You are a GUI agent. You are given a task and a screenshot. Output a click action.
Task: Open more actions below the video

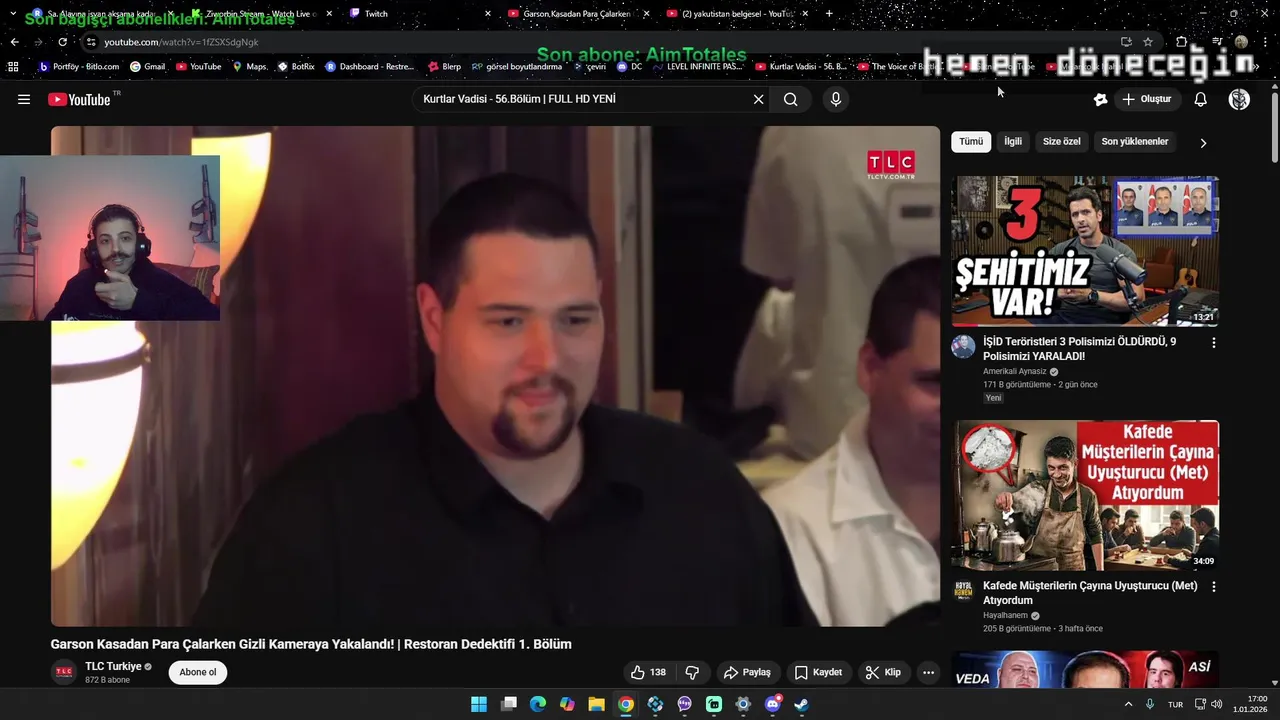pos(928,672)
